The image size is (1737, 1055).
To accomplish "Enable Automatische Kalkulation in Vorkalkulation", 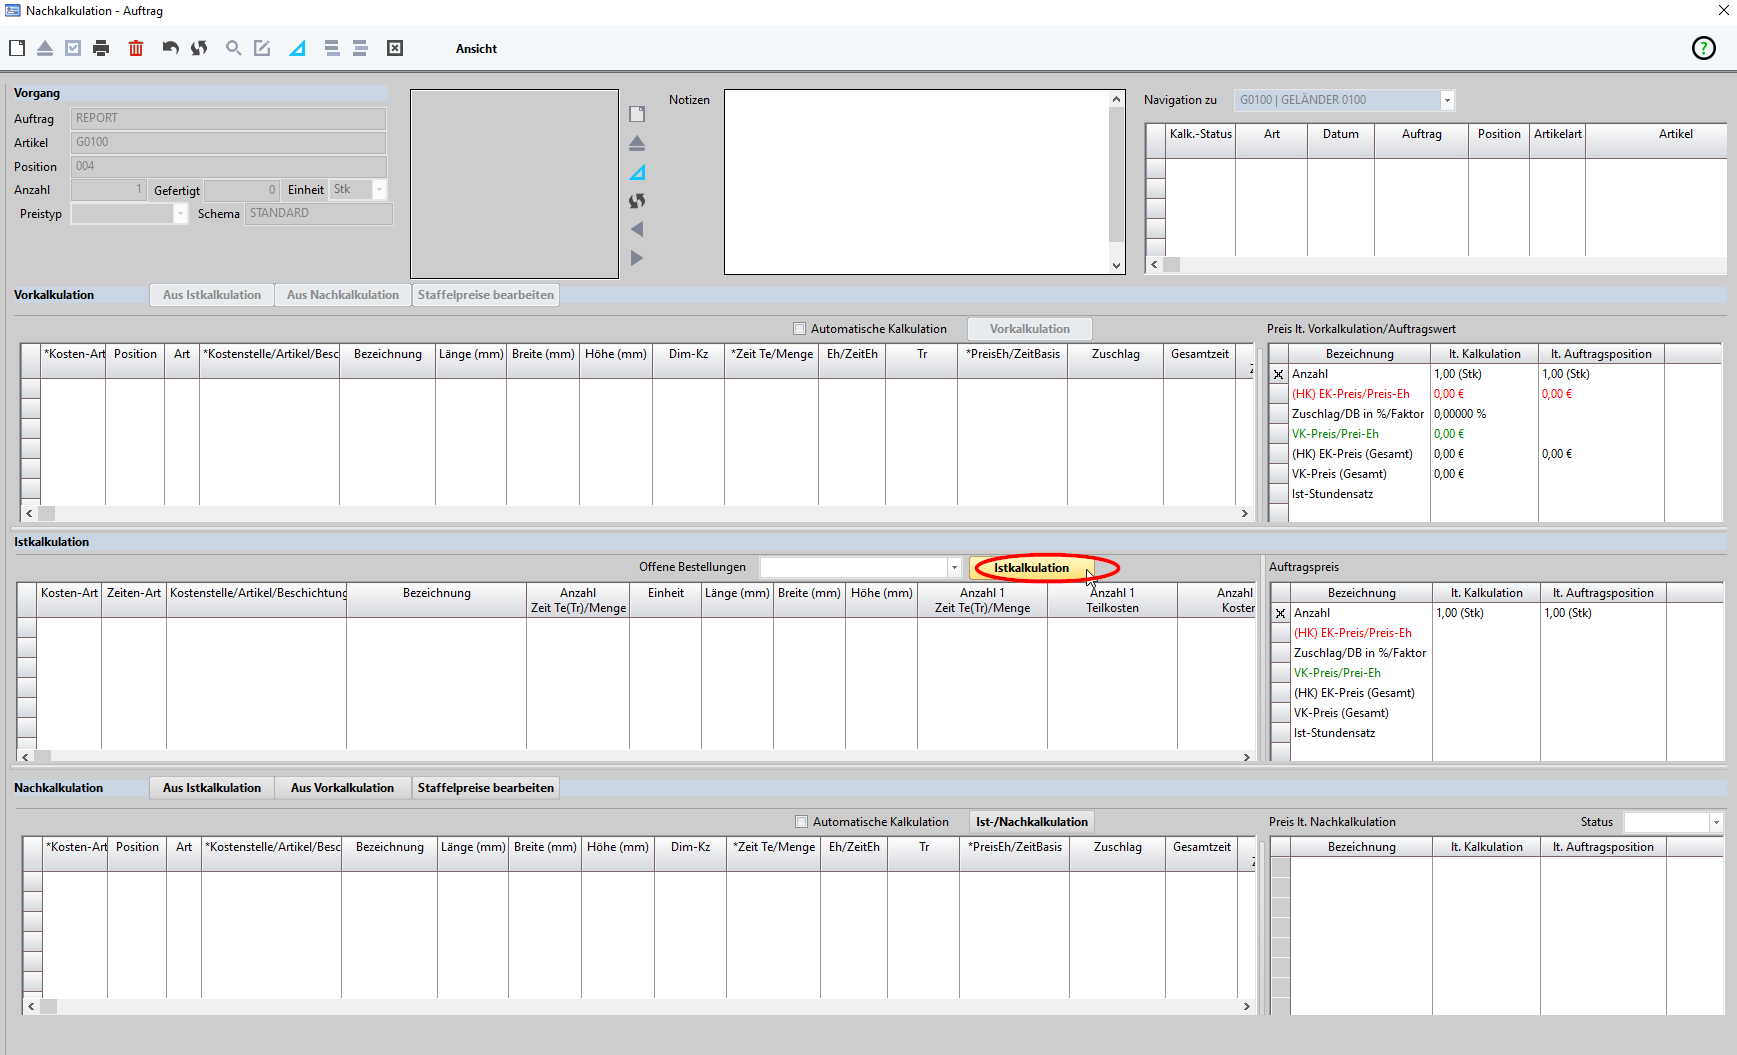I will click(799, 329).
